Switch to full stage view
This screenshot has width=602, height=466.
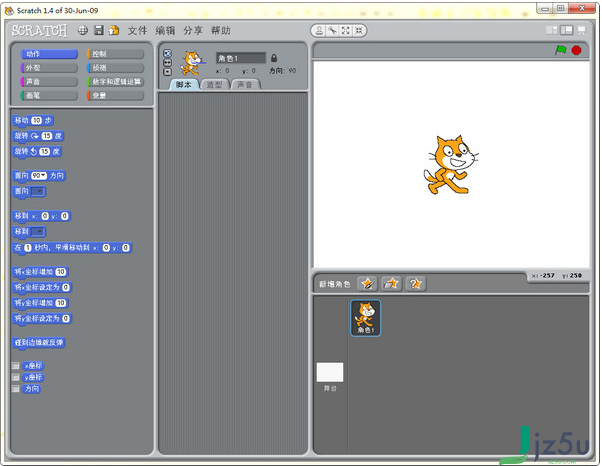tap(567, 30)
